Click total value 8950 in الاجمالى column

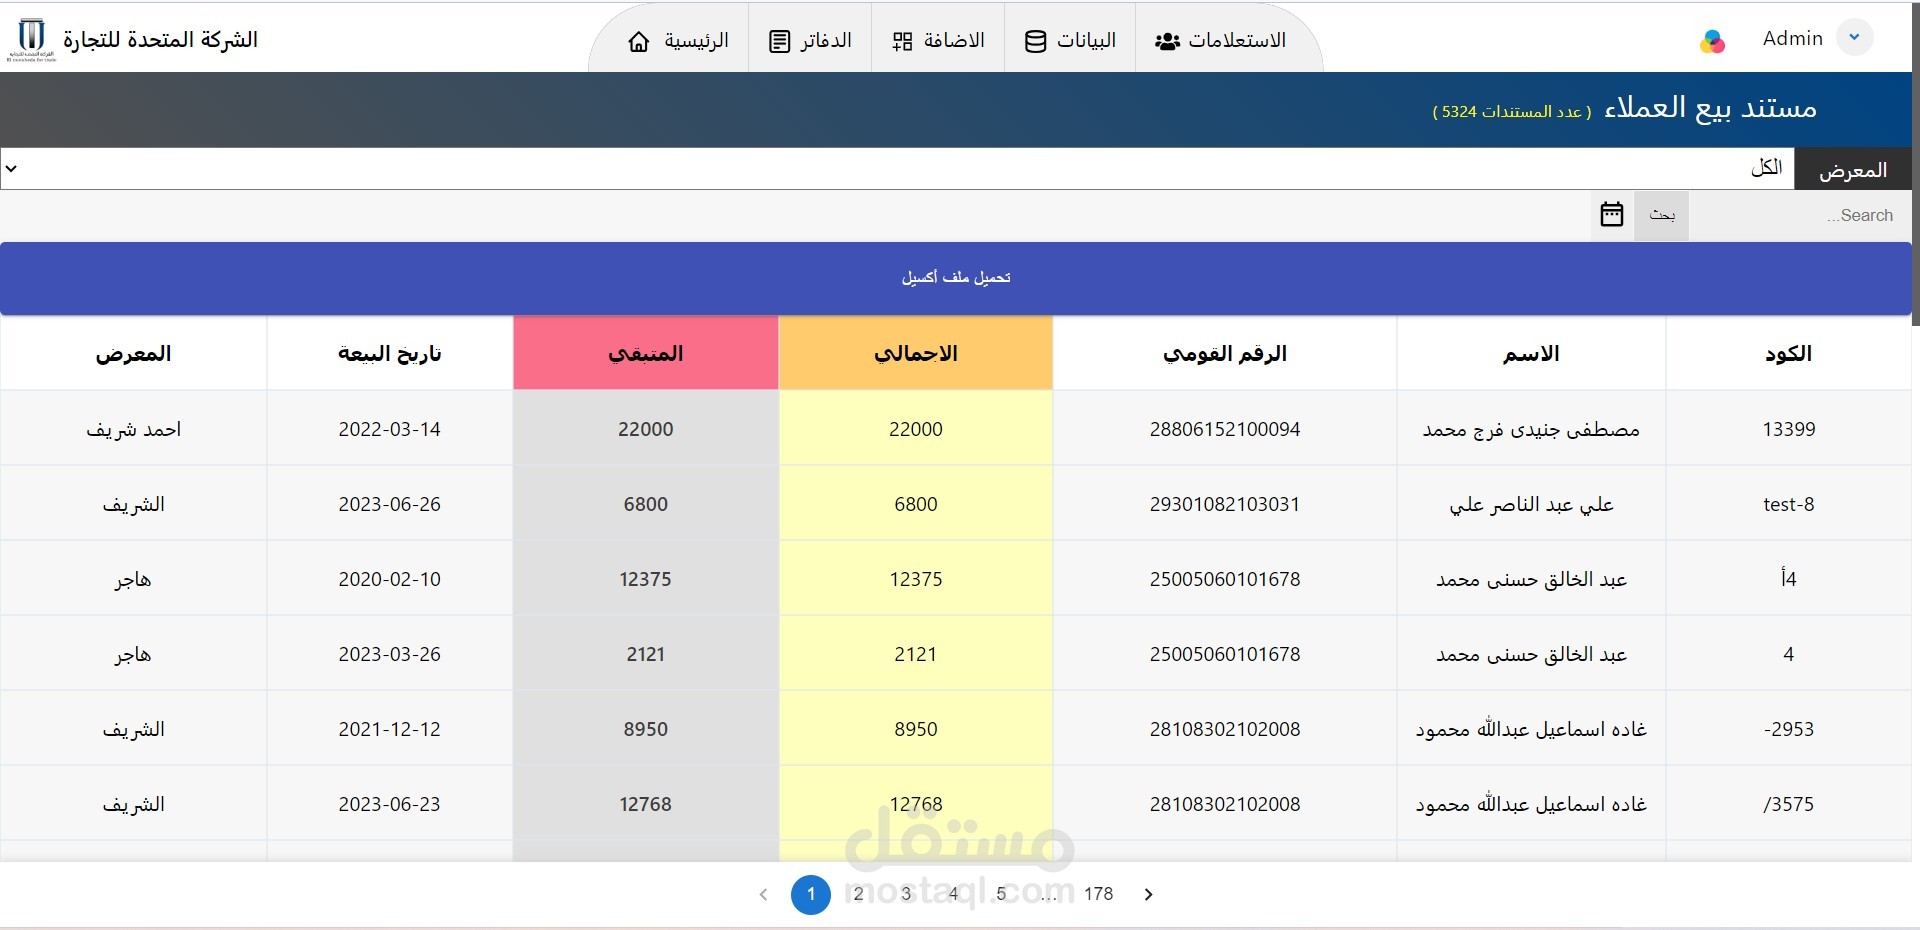[916, 729]
